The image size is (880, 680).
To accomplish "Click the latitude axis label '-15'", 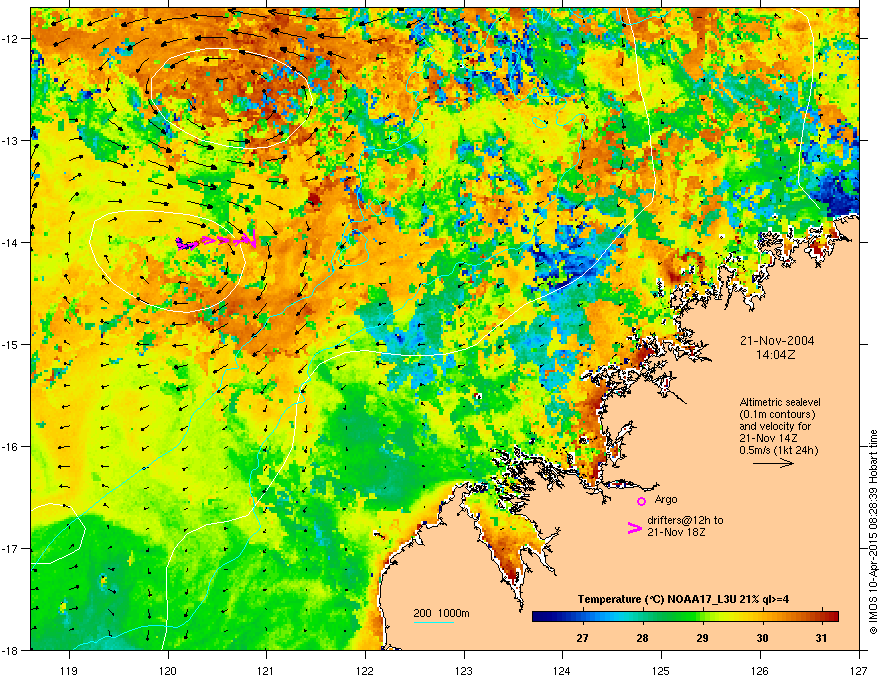I will click(10, 344).
